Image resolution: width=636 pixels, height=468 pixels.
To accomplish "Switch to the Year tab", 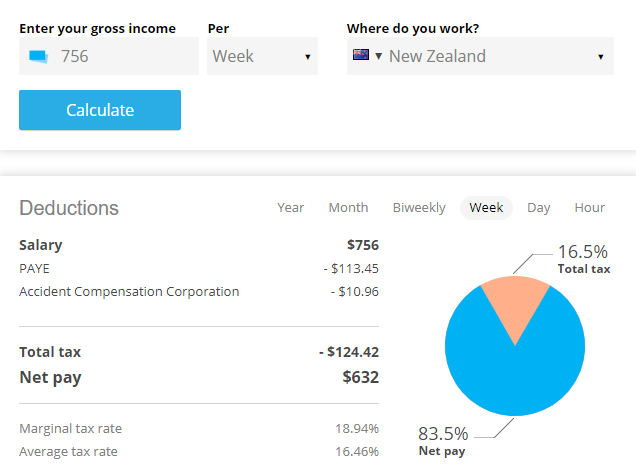I will 290,208.
